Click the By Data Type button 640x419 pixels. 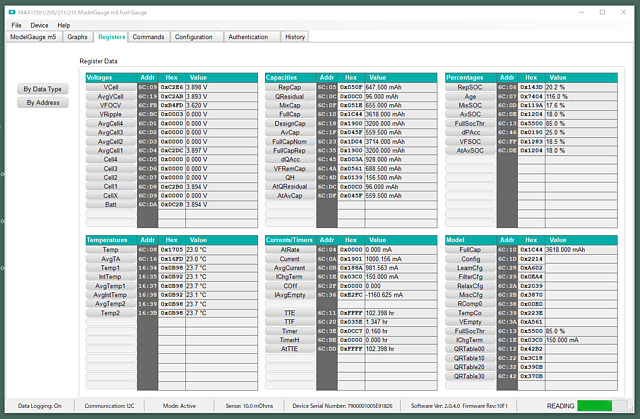(x=42, y=89)
